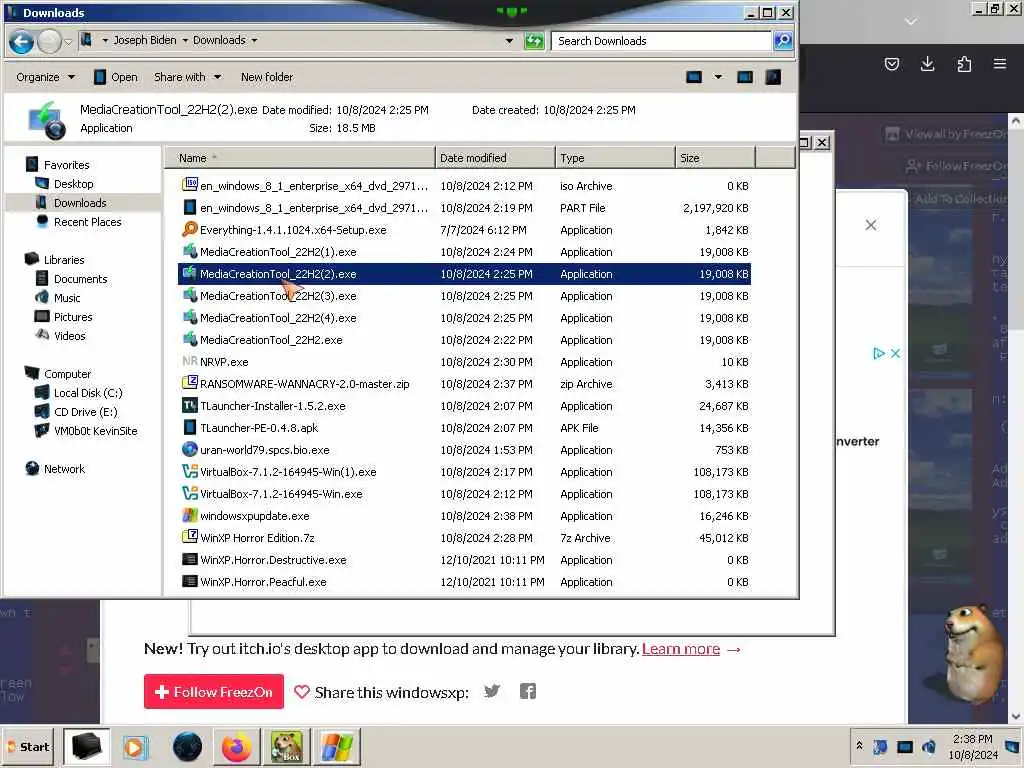Viewport: 1024px width, 768px height.
Task: Show hidden tray icons arrow
Action: point(859,746)
